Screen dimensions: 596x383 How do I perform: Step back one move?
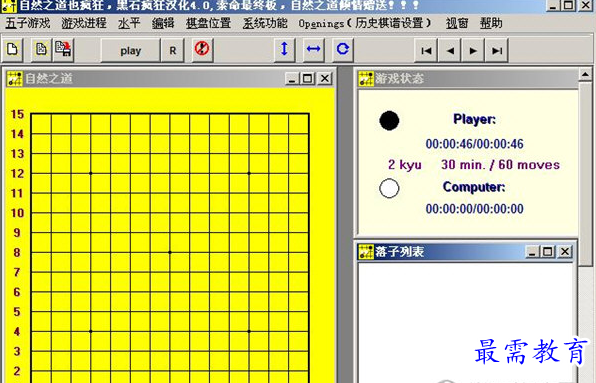pos(450,50)
